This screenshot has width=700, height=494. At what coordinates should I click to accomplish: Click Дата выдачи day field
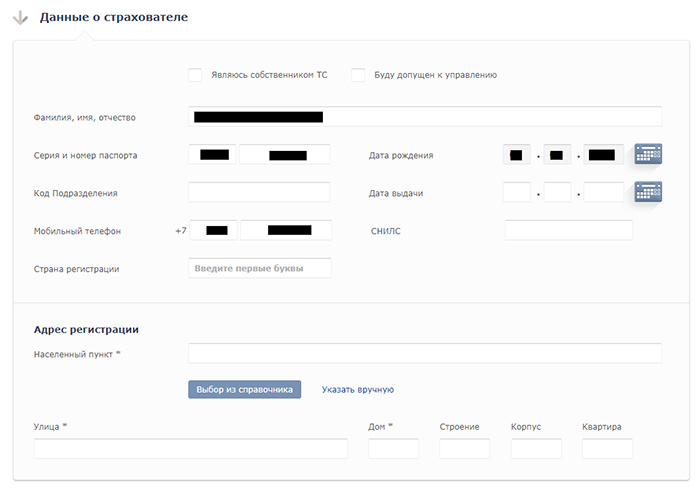[517, 192]
